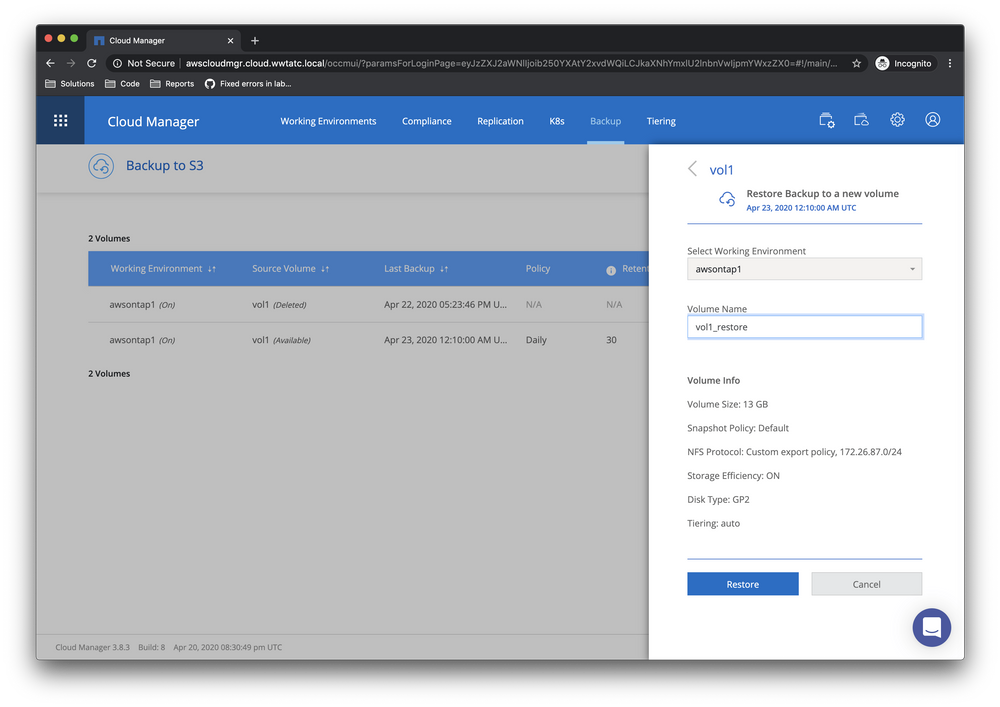Open user account profile icon
This screenshot has height=707, width=1000.
point(932,120)
